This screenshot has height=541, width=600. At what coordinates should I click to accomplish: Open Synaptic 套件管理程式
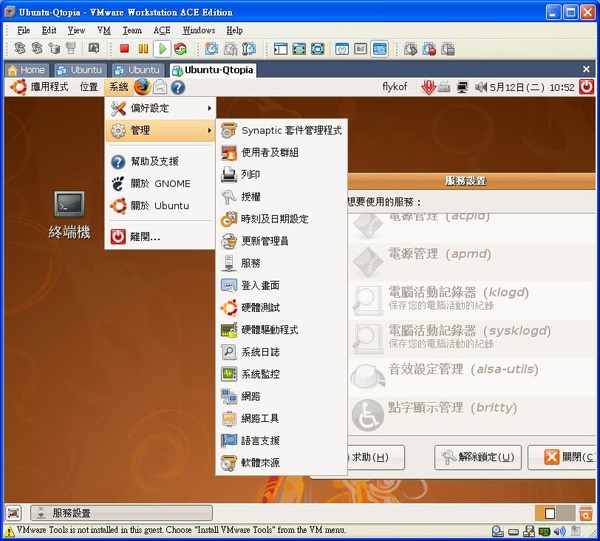pyautogui.click(x=282, y=130)
